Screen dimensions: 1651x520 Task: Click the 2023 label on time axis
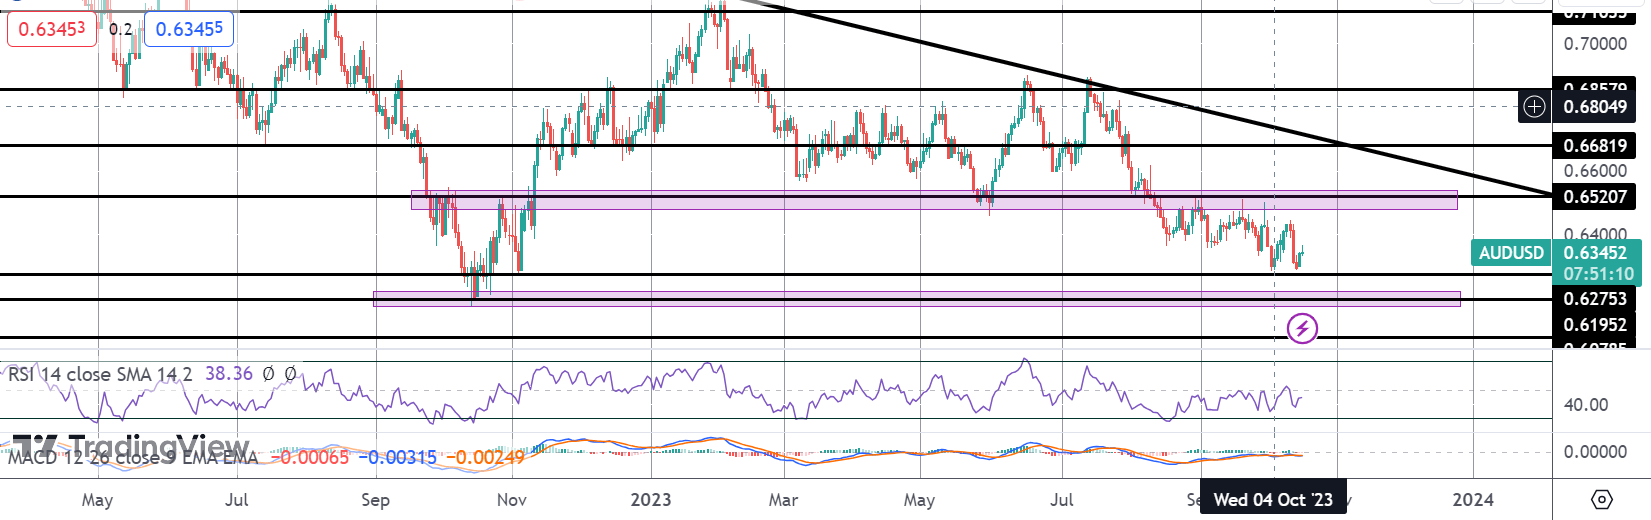coord(651,499)
